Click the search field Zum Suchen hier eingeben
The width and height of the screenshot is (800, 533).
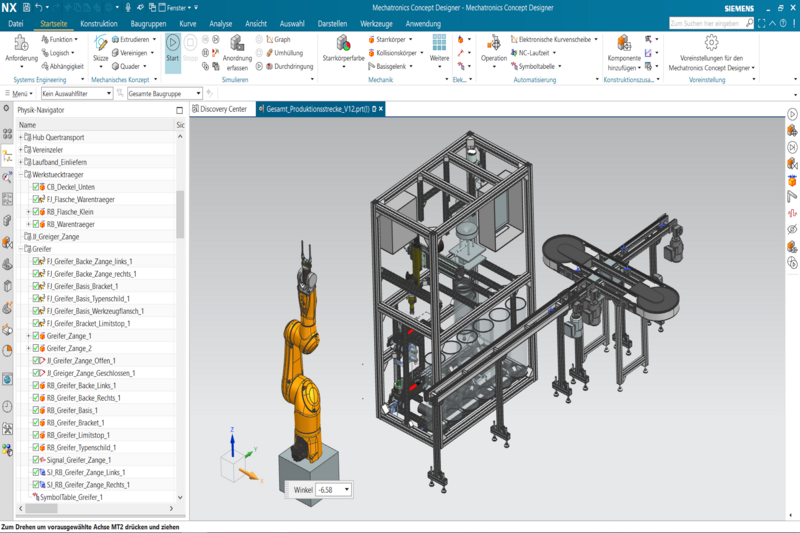706,23
